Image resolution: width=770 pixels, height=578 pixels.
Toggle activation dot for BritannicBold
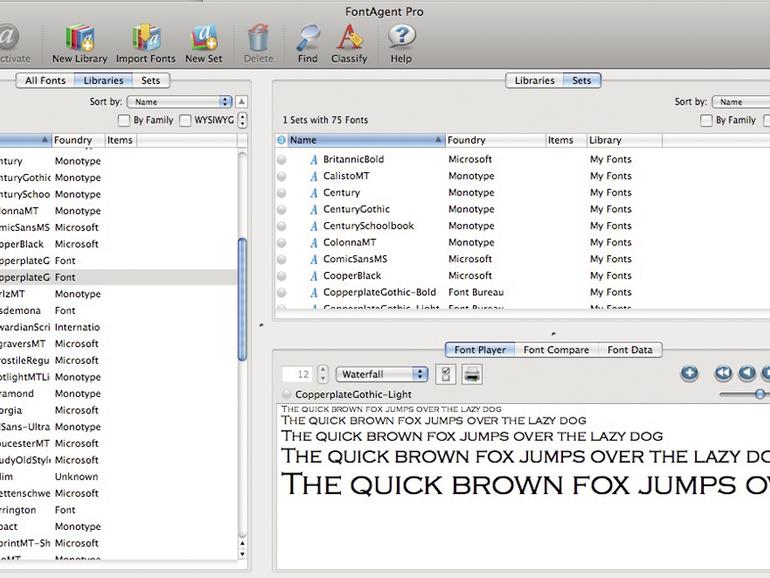281,160
